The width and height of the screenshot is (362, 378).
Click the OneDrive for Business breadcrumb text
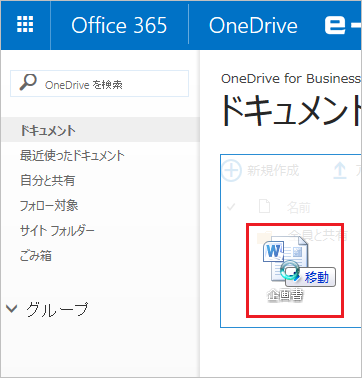291,78
